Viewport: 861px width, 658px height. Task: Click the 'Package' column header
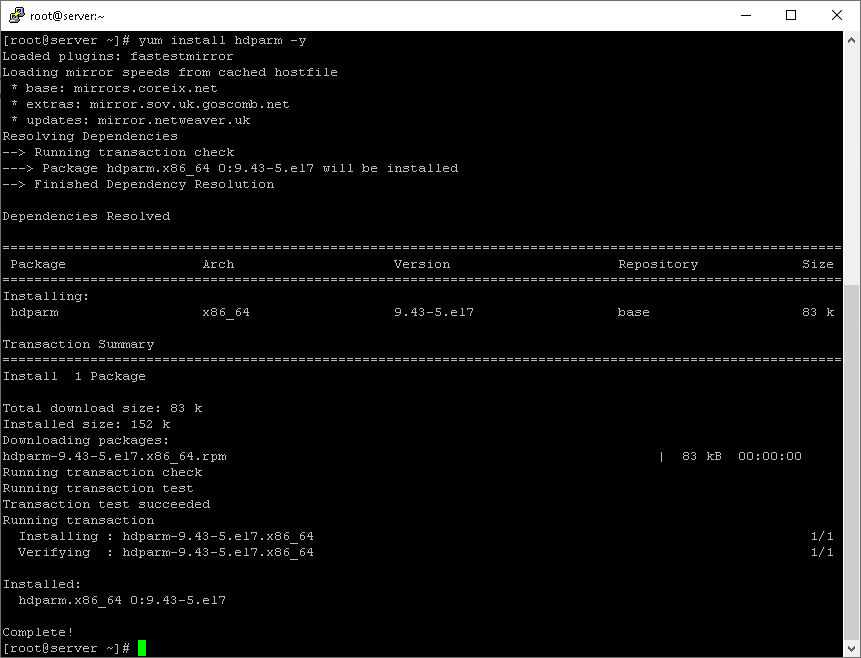[x=38, y=264]
